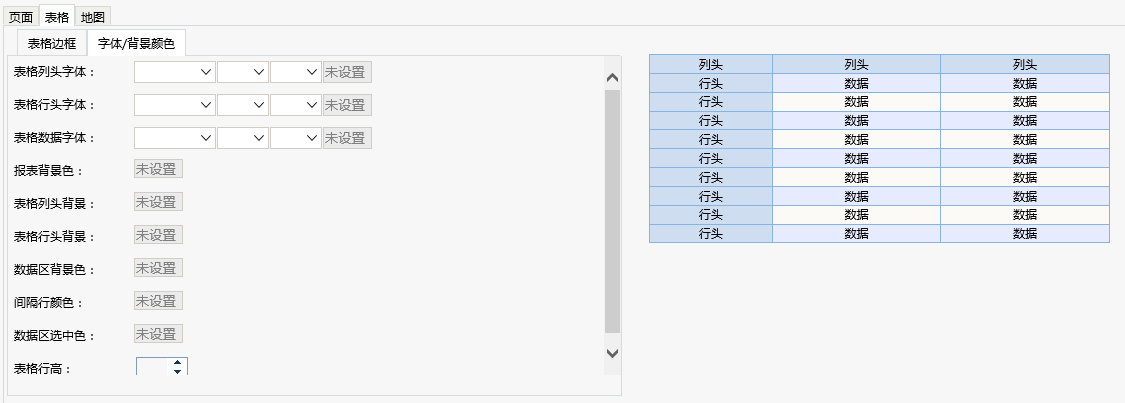Set the 数据区选中色 color
1125x403 pixels.
(159, 334)
